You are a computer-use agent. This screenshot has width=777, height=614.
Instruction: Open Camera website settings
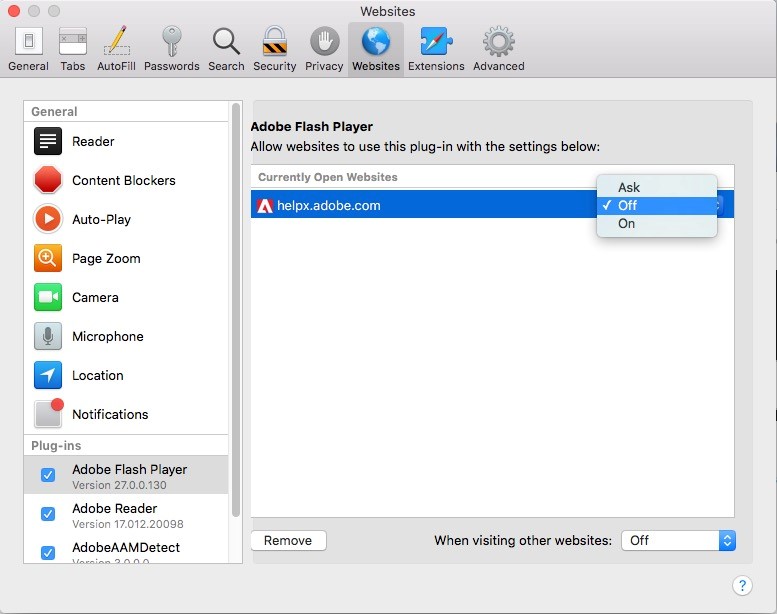[95, 298]
